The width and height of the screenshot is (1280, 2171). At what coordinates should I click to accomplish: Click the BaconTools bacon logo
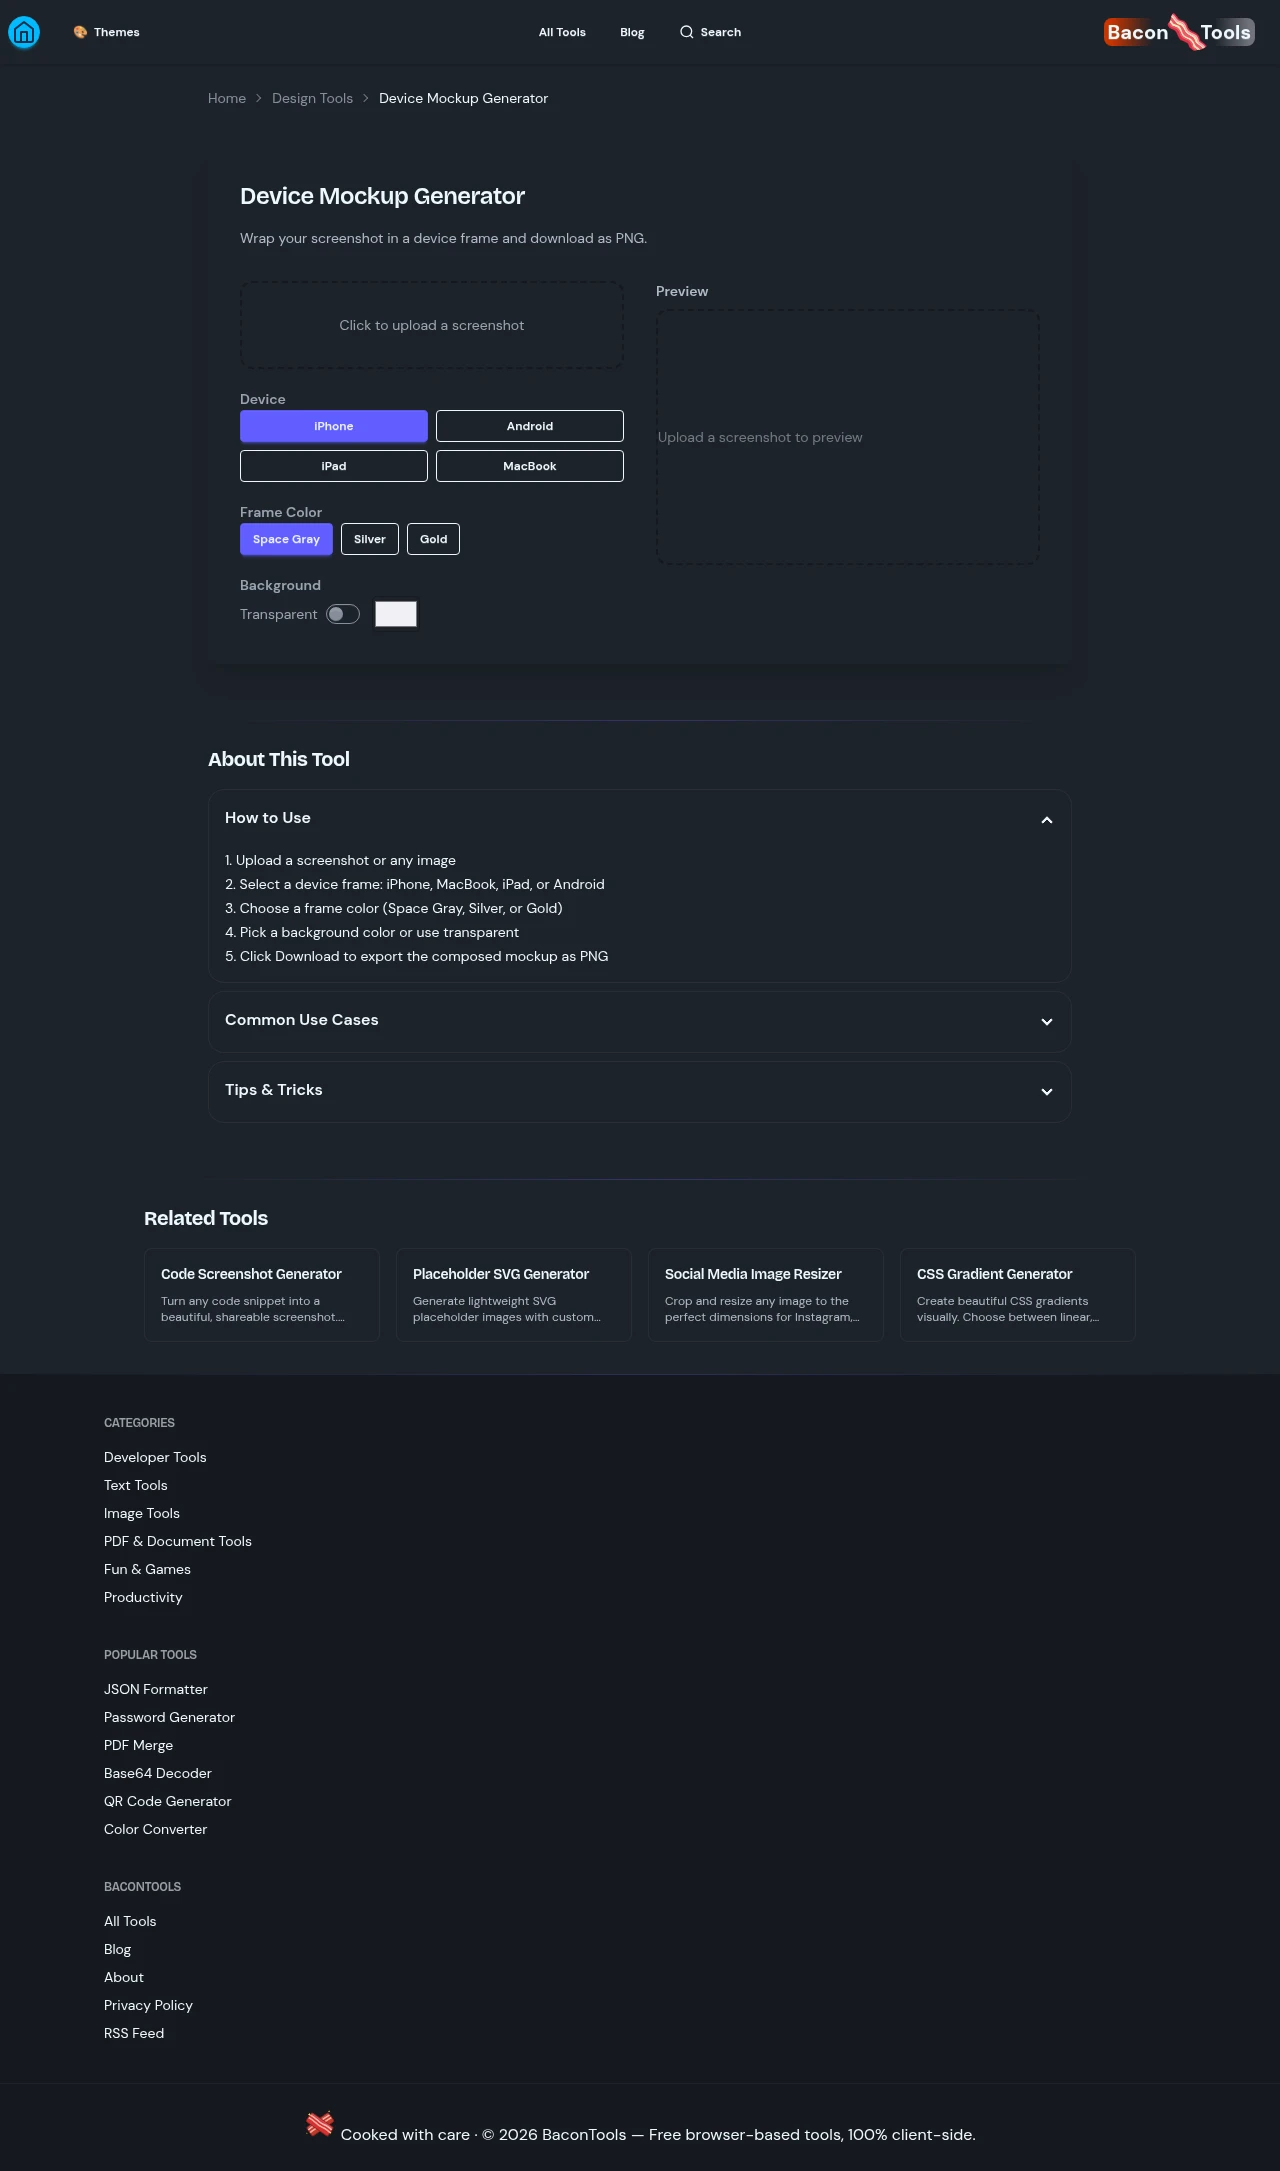[1179, 32]
